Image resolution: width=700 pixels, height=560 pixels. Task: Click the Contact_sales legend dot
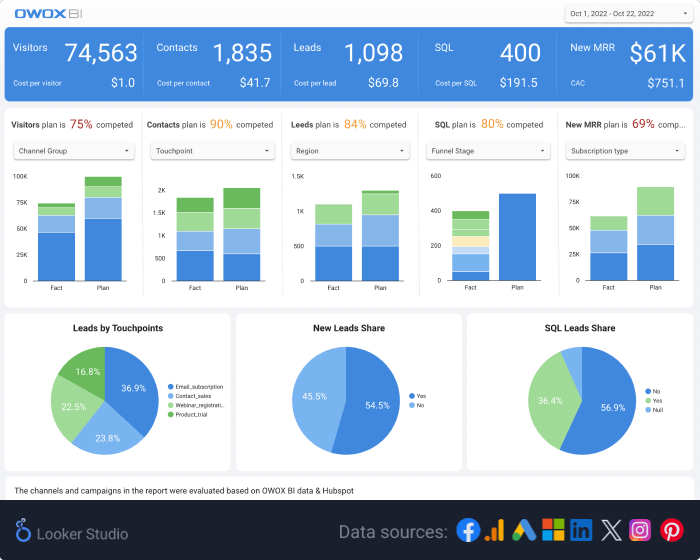[x=171, y=396]
